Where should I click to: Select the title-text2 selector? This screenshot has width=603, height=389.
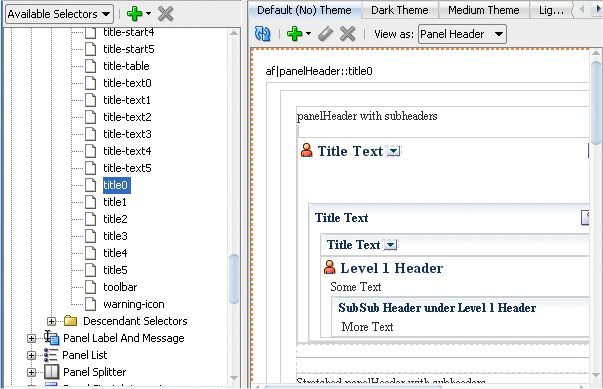coord(127,117)
